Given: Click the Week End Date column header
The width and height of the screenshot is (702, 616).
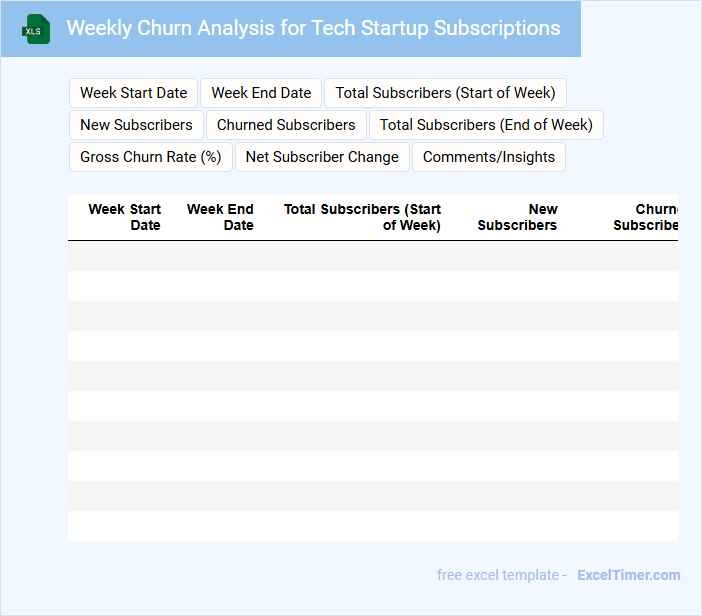Looking at the screenshot, I should (x=221, y=217).
